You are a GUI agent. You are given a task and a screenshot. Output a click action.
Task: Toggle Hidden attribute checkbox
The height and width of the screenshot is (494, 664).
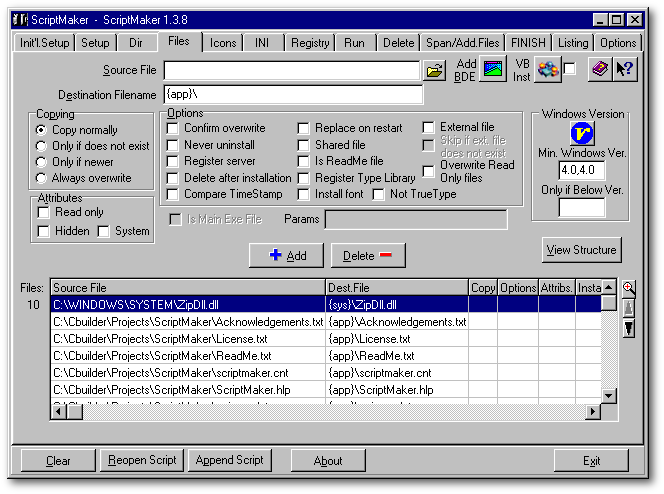click(44, 231)
